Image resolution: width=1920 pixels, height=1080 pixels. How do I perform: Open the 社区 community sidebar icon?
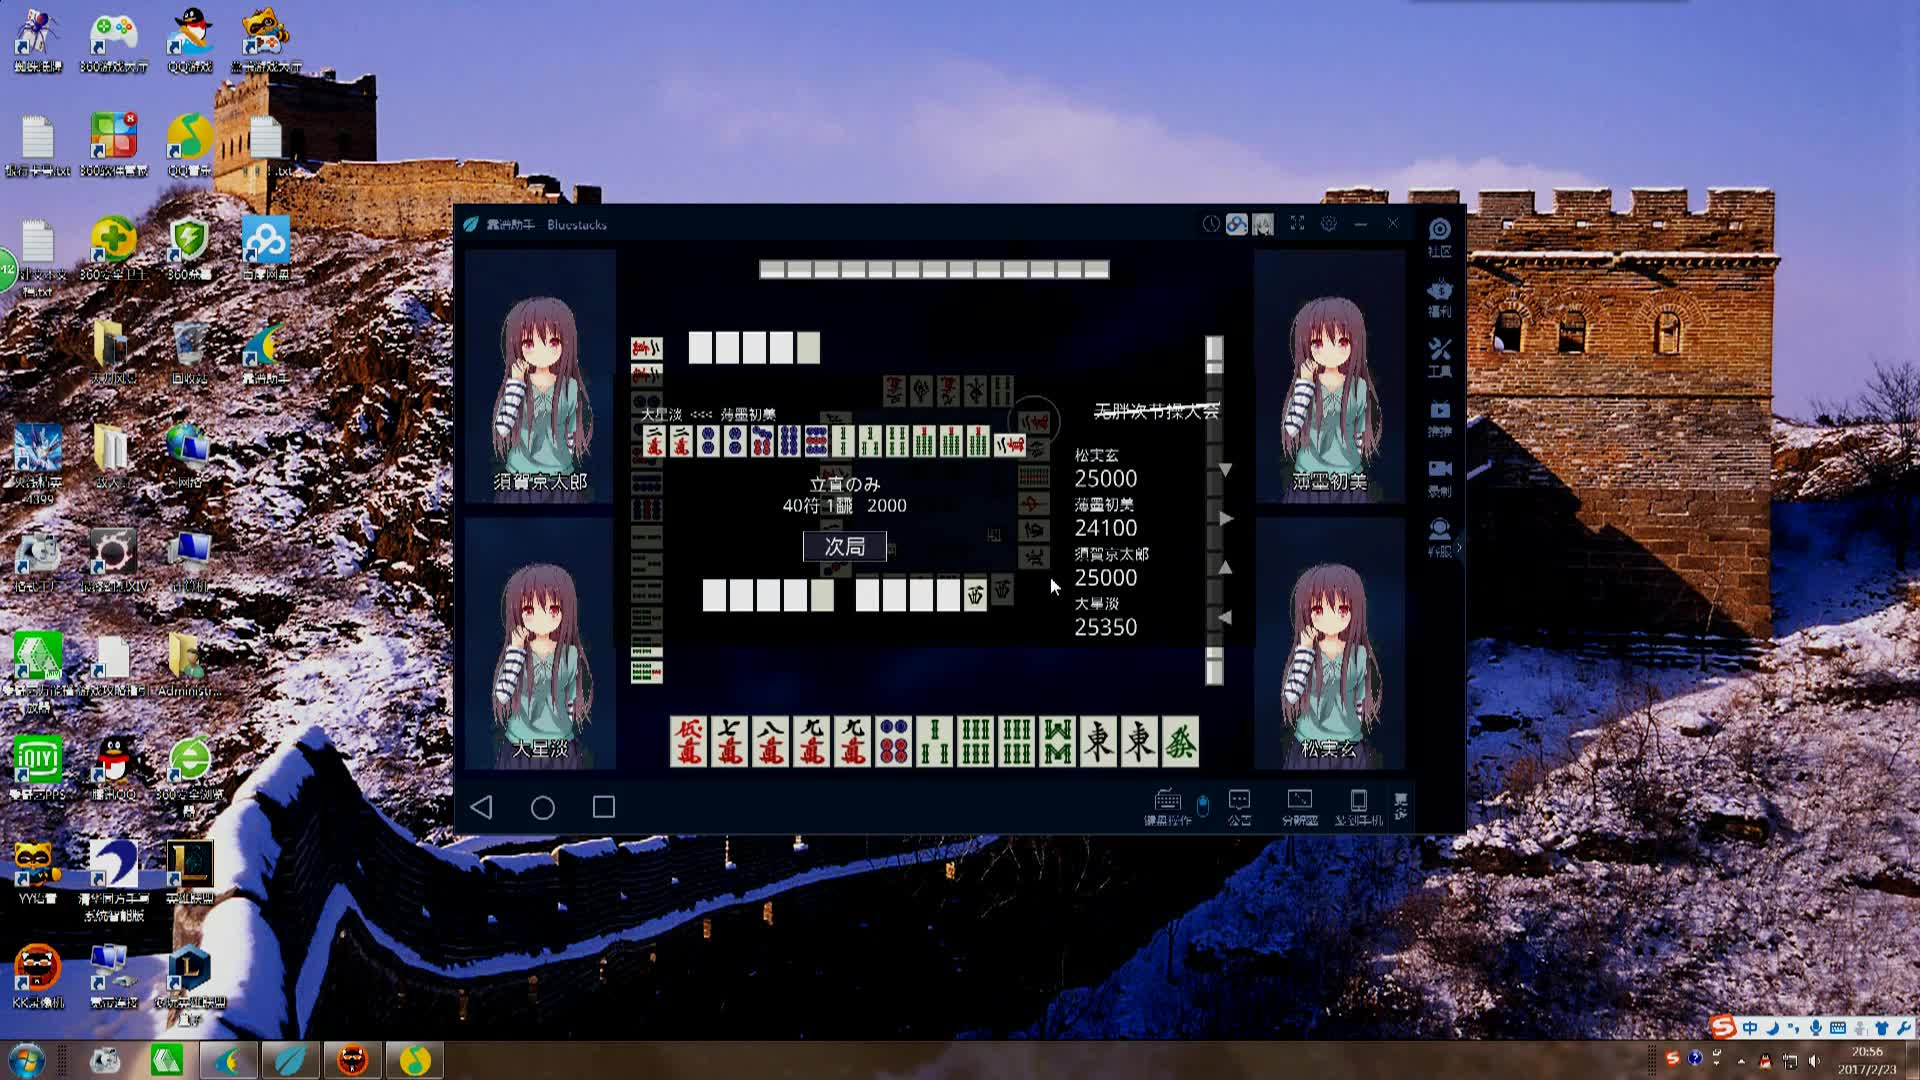pos(1439,236)
